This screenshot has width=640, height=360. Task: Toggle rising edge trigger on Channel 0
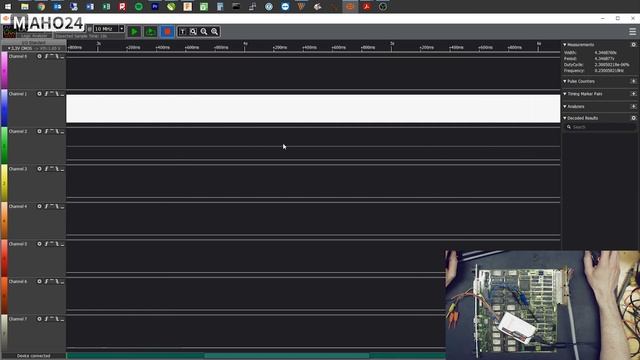coord(47,56)
